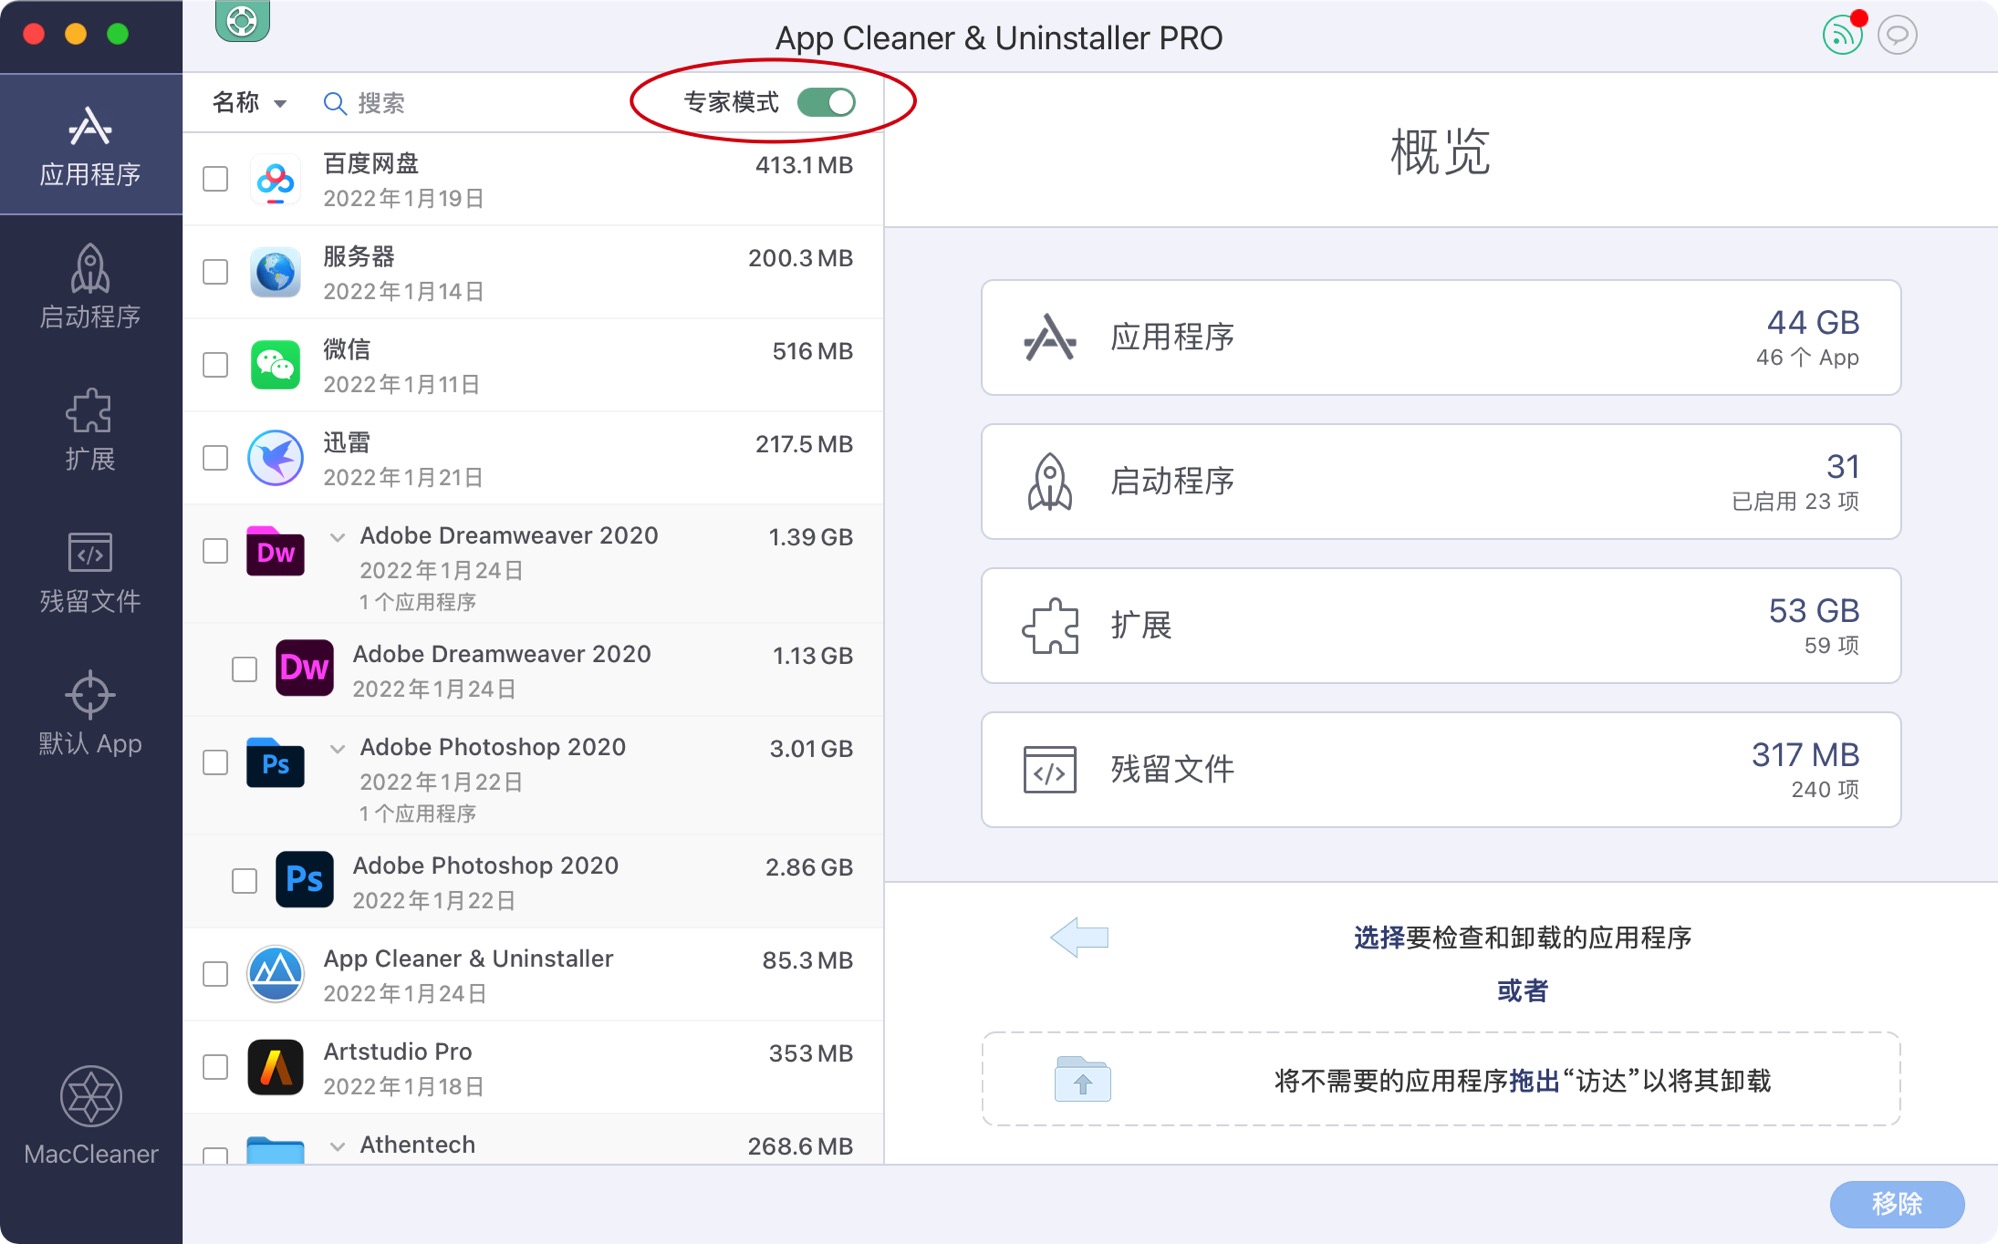Screen dimensions: 1998x1244
Task: Open the 应用程序 sidebar section
Action: coord(91,144)
